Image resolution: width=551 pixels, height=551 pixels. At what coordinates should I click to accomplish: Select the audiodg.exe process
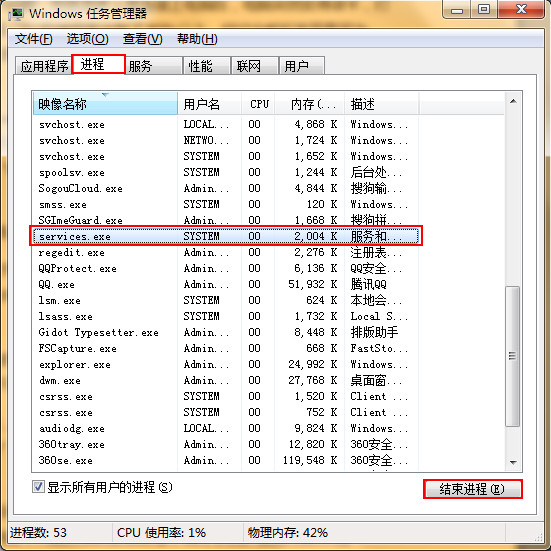pos(226,428)
